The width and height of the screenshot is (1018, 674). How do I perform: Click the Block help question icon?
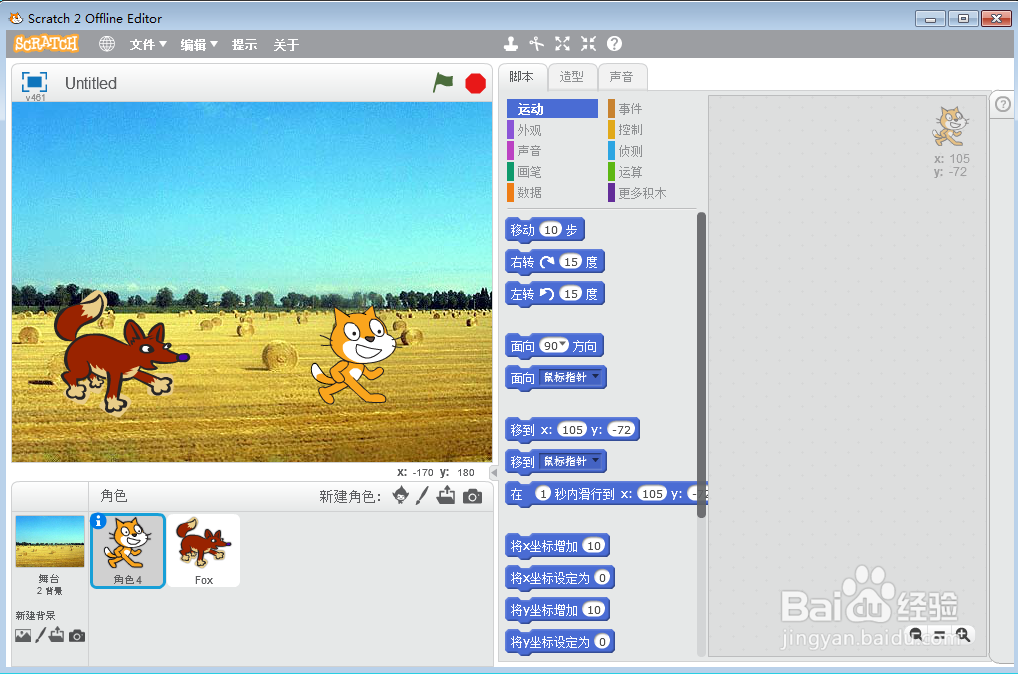(614, 44)
